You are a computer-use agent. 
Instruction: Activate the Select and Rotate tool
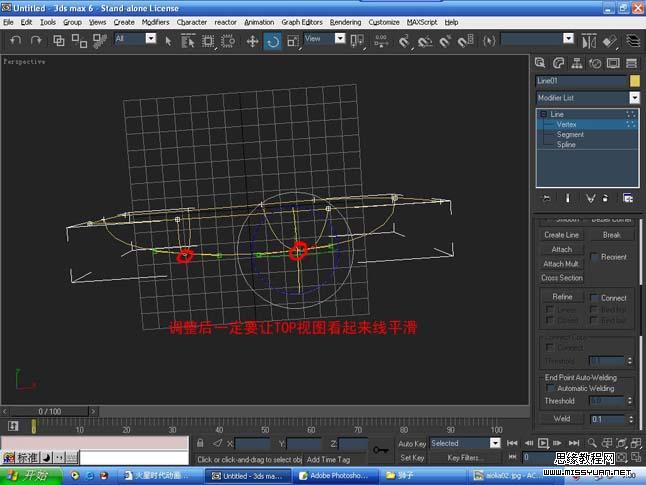[x=272, y=41]
